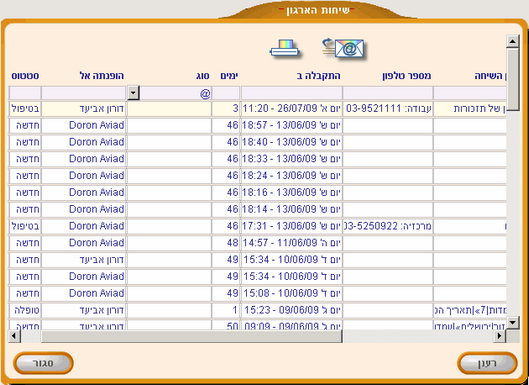This screenshot has width=529, height=385.
Task: Sort by הופנתה אל column header
Action: (101, 76)
